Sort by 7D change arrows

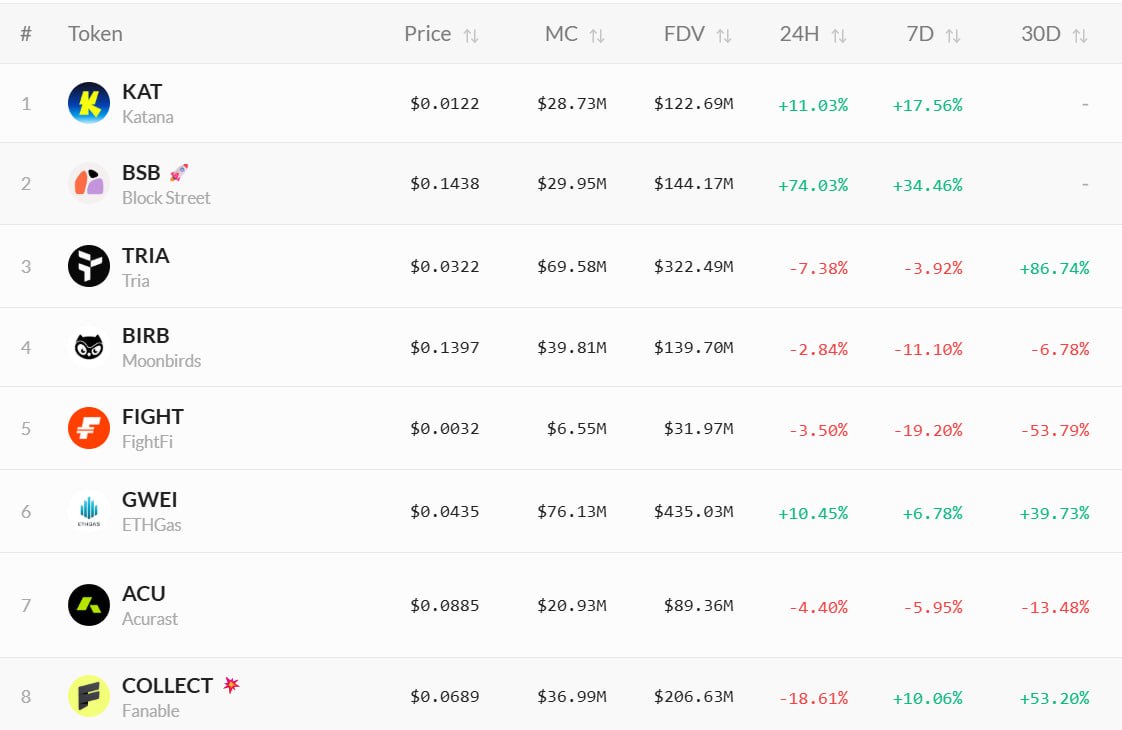(x=953, y=35)
